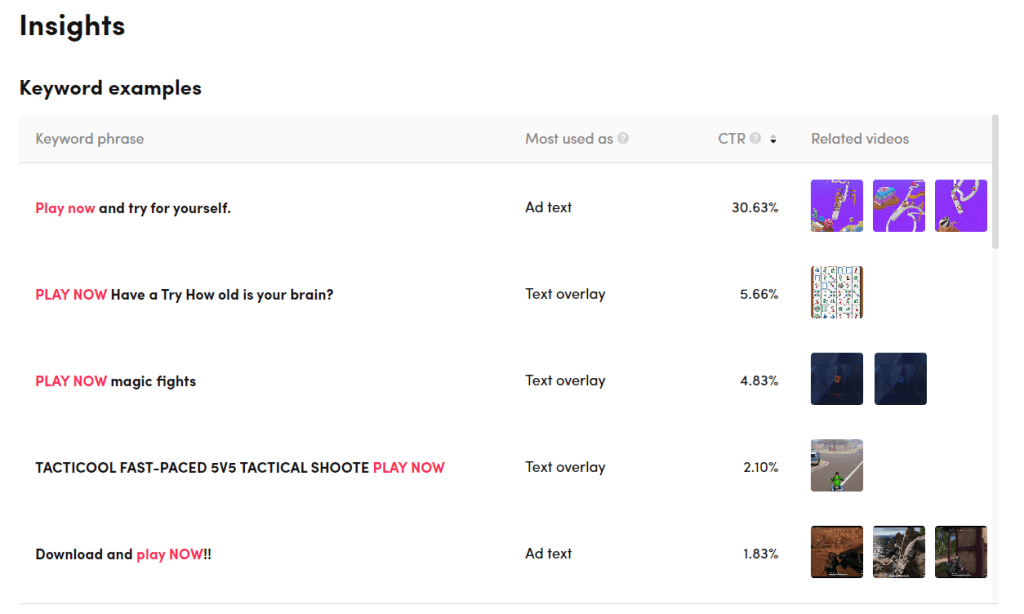Open second dark video in magic fights row
The width and height of the screenshot is (1024, 614).
coord(900,379)
